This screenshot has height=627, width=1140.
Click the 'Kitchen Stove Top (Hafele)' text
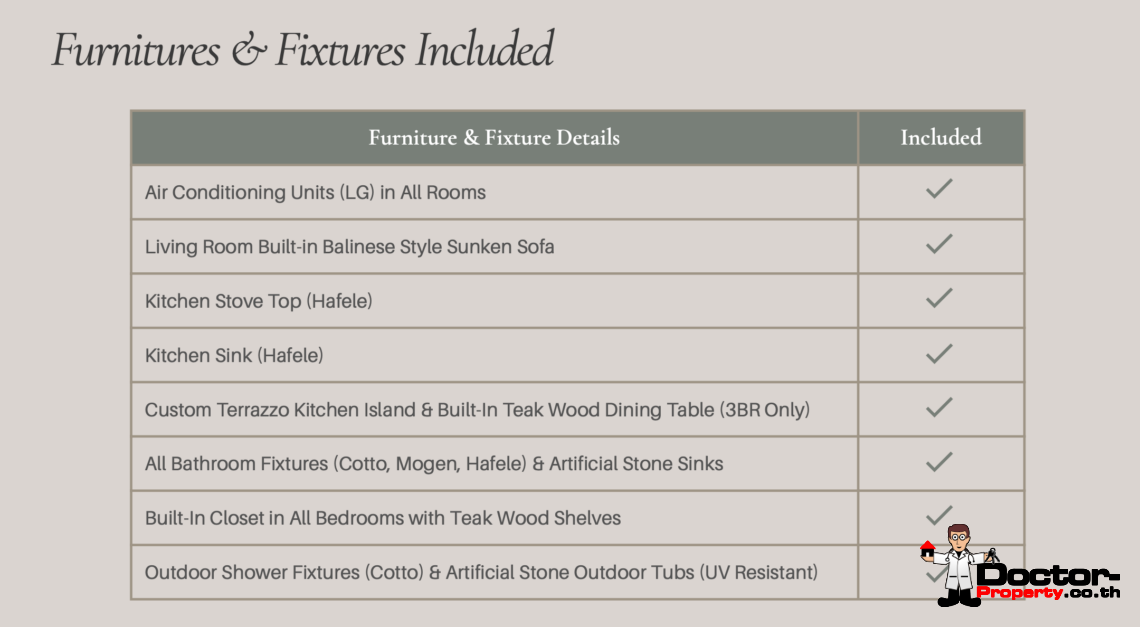(x=258, y=301)
